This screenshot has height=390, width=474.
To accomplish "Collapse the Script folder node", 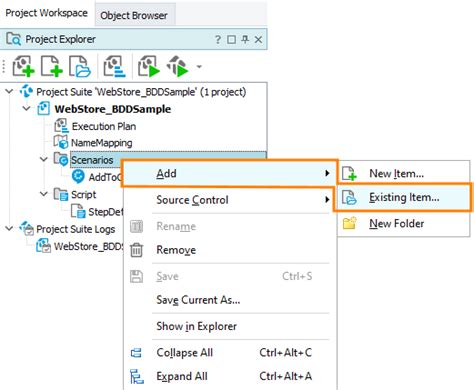I will coord(44,194).
